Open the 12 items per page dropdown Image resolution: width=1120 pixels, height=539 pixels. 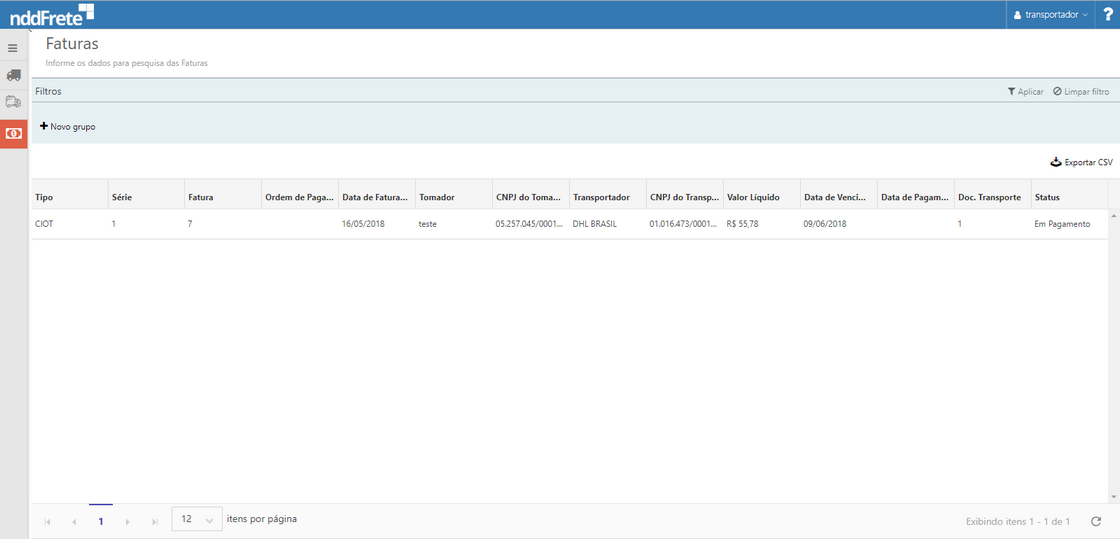pos(197,520)
